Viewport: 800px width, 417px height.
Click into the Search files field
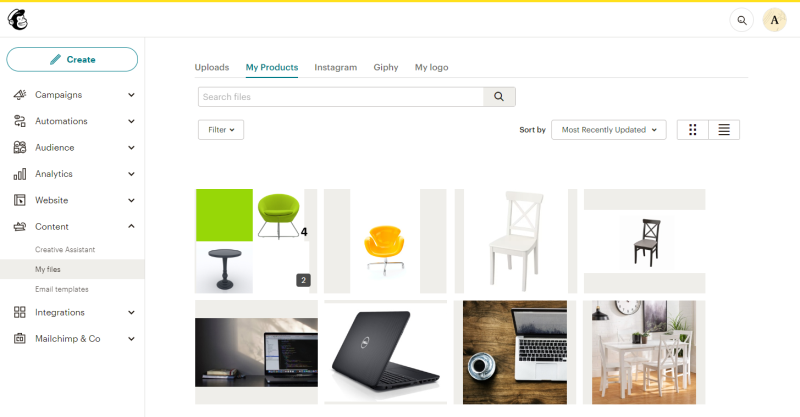click(x=341, y=96)
